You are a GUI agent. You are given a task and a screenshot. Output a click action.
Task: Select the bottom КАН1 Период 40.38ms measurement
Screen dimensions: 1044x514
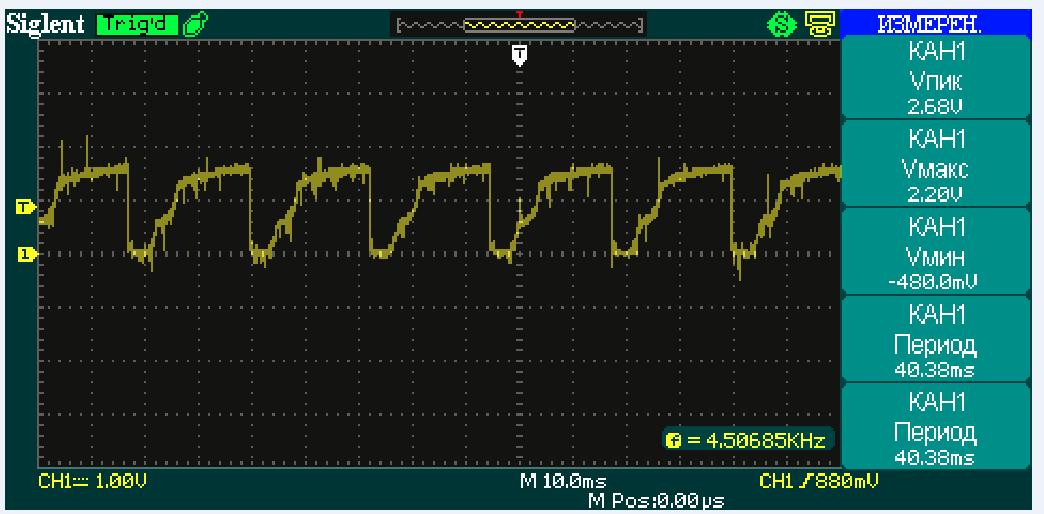pos(935,425)
